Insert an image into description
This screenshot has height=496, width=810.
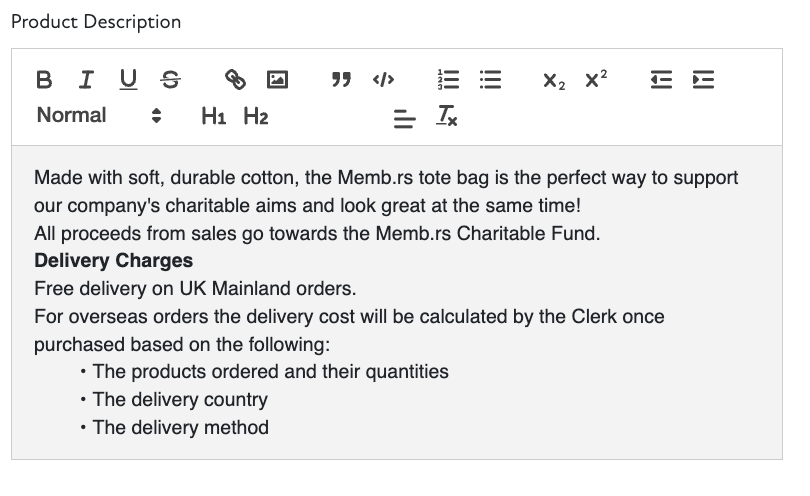[278, 80]
